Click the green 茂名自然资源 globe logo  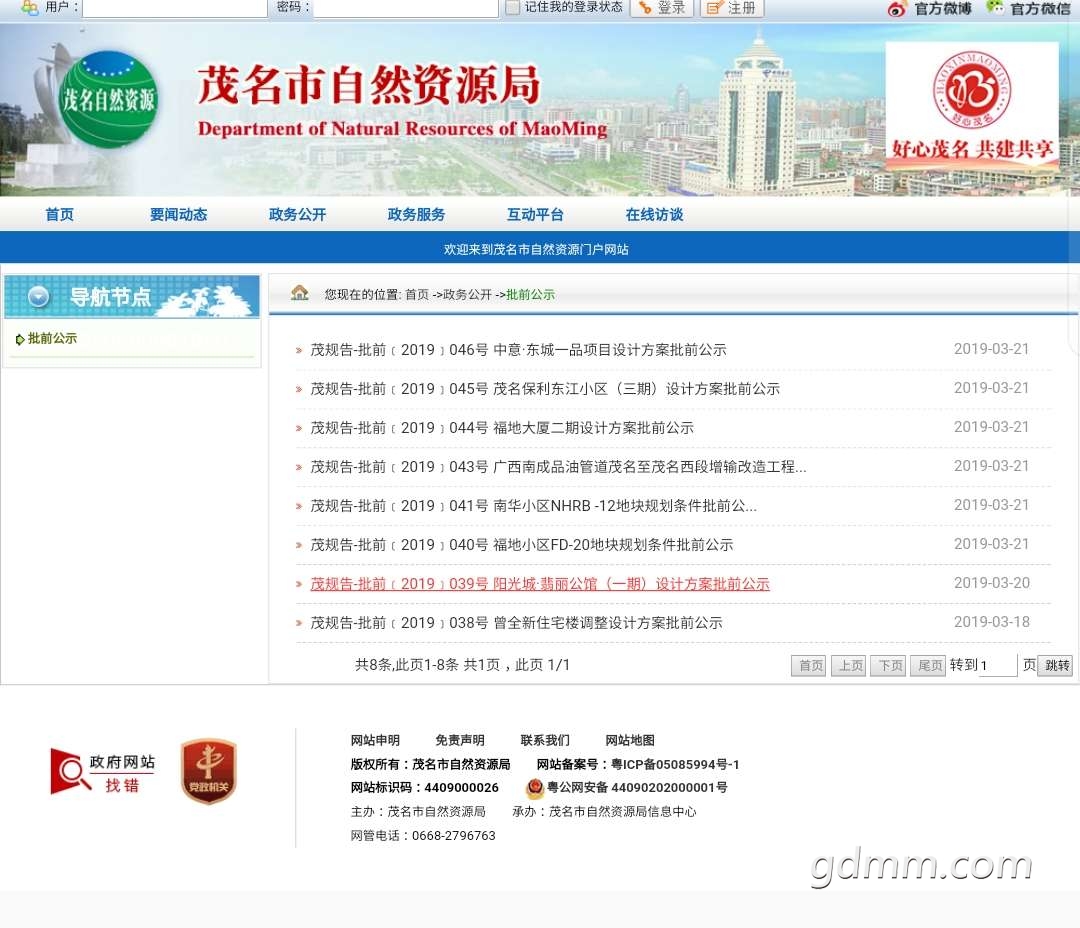point(108,100)
